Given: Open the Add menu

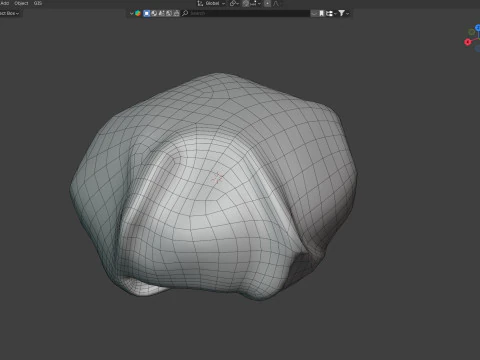Looking at the screenshot, I should click(x=5, y=3).
